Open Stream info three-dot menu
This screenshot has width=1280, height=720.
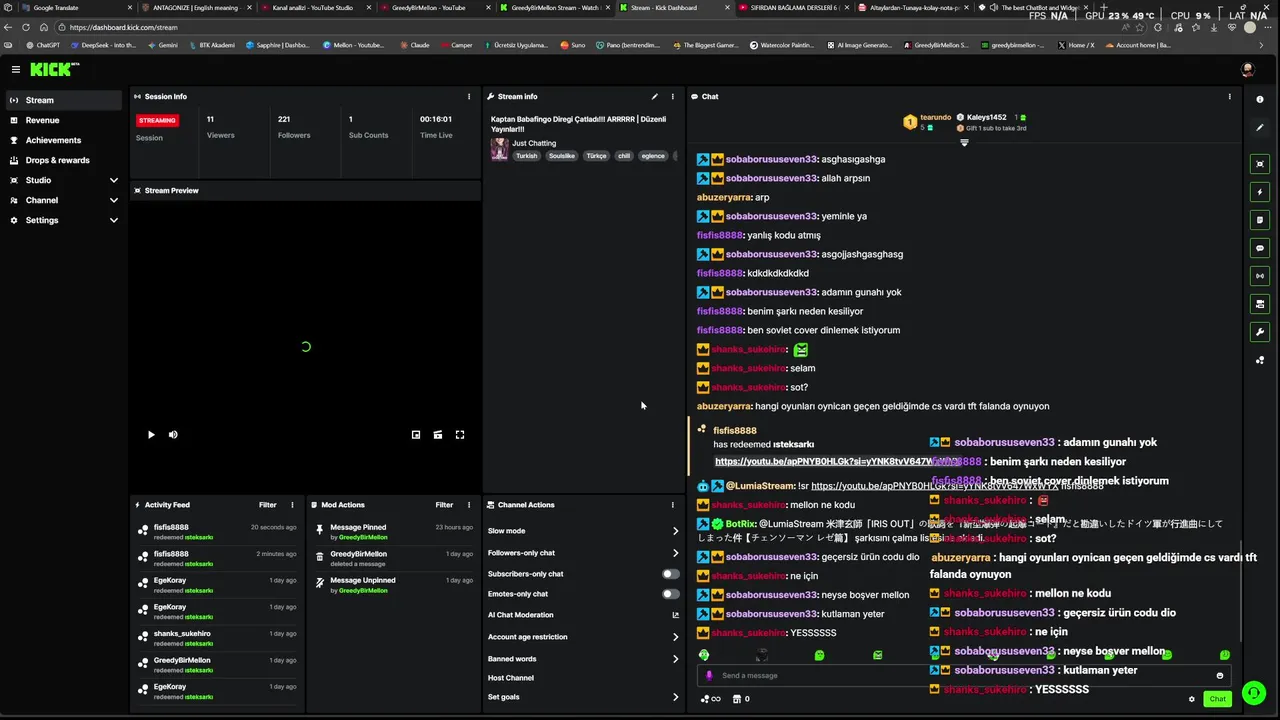(673, 97)
